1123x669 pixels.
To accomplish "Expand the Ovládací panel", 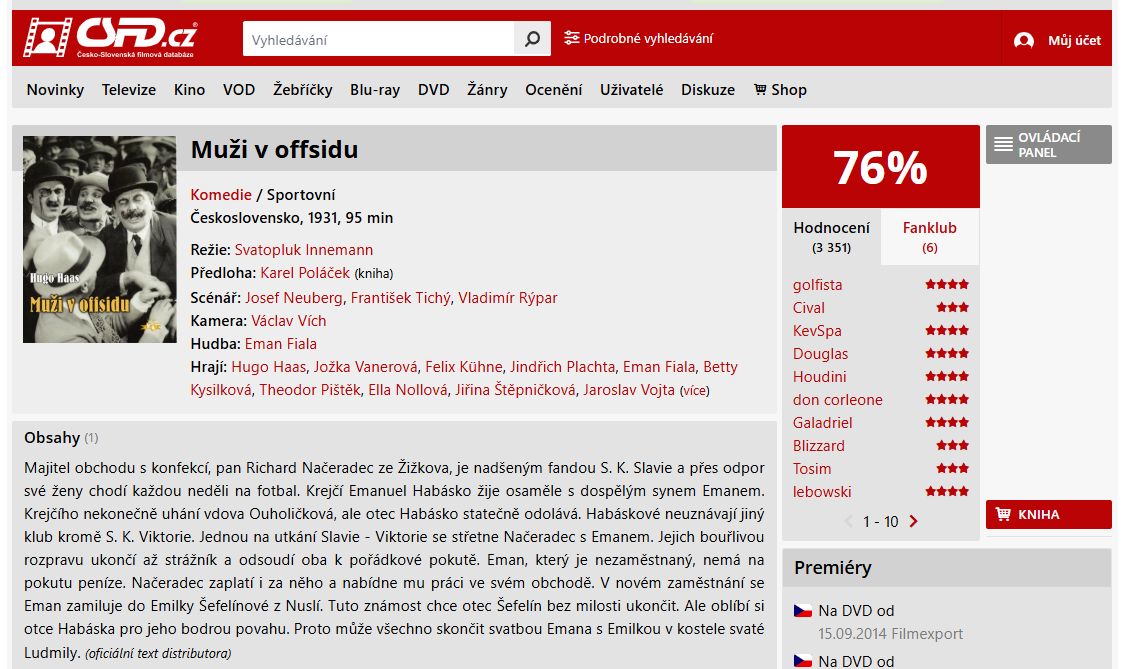I will tap(1049, 145).
